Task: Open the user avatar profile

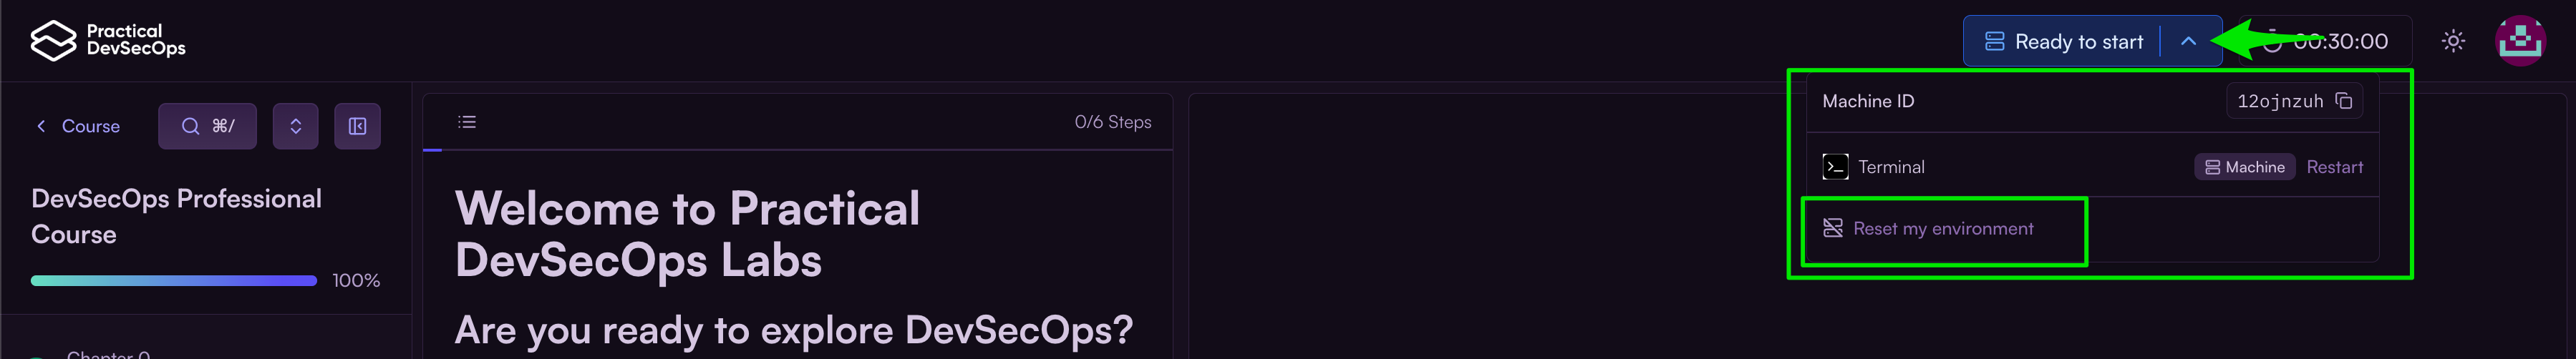Action: coord(2520,41)
